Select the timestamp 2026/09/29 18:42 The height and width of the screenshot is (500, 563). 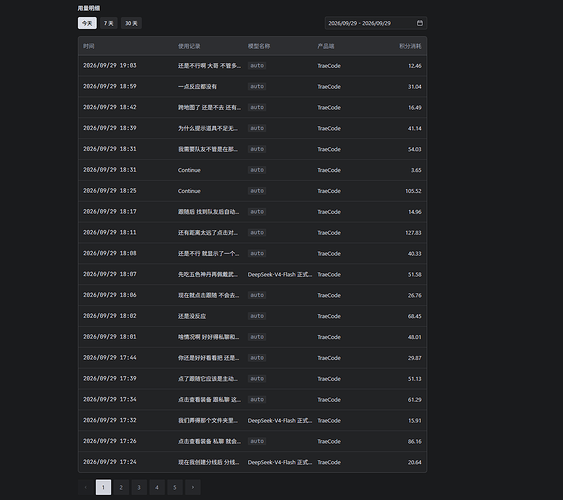click(110, 107)
